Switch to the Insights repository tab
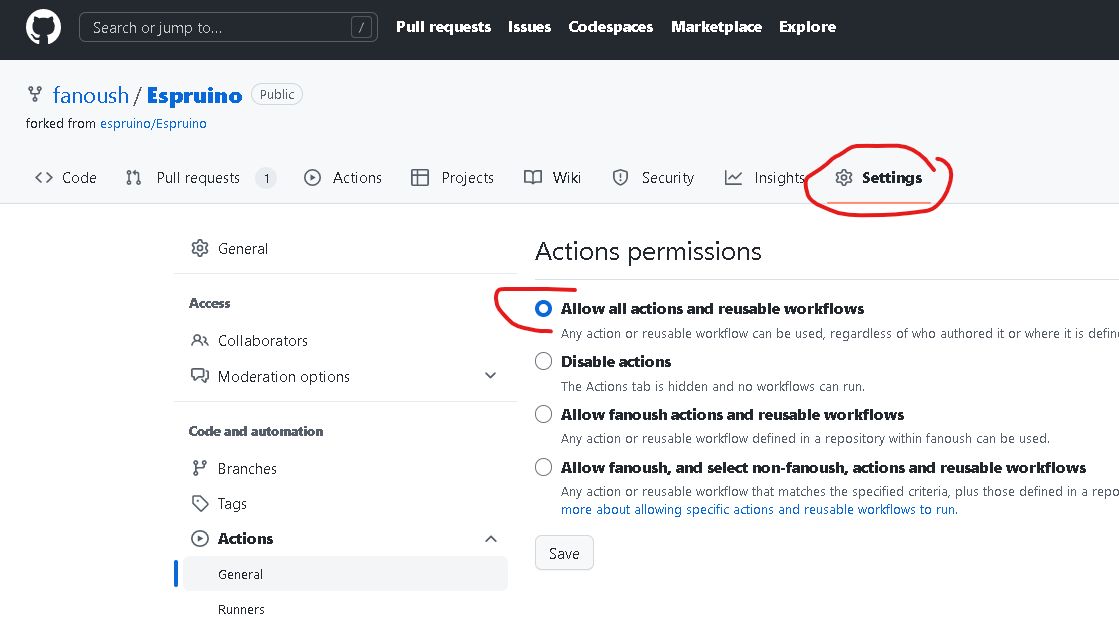Screen dimensions: 1119x621 pos(764,178)
